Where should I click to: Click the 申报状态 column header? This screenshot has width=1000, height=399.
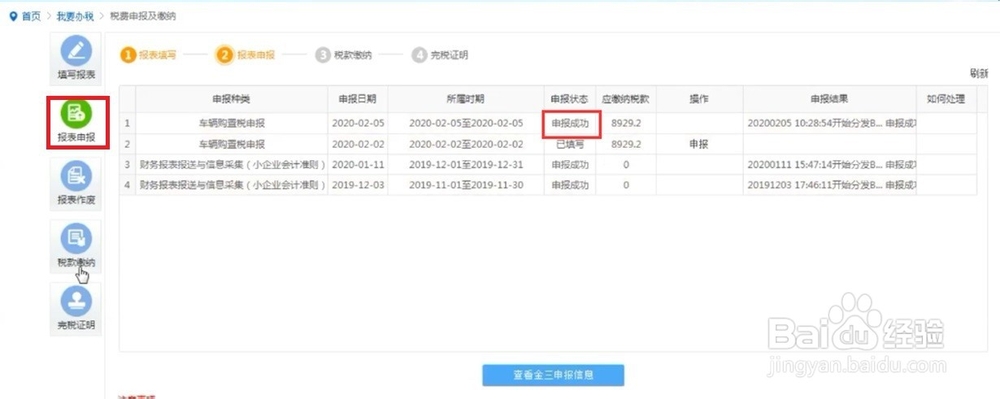(x=570, y=99)
